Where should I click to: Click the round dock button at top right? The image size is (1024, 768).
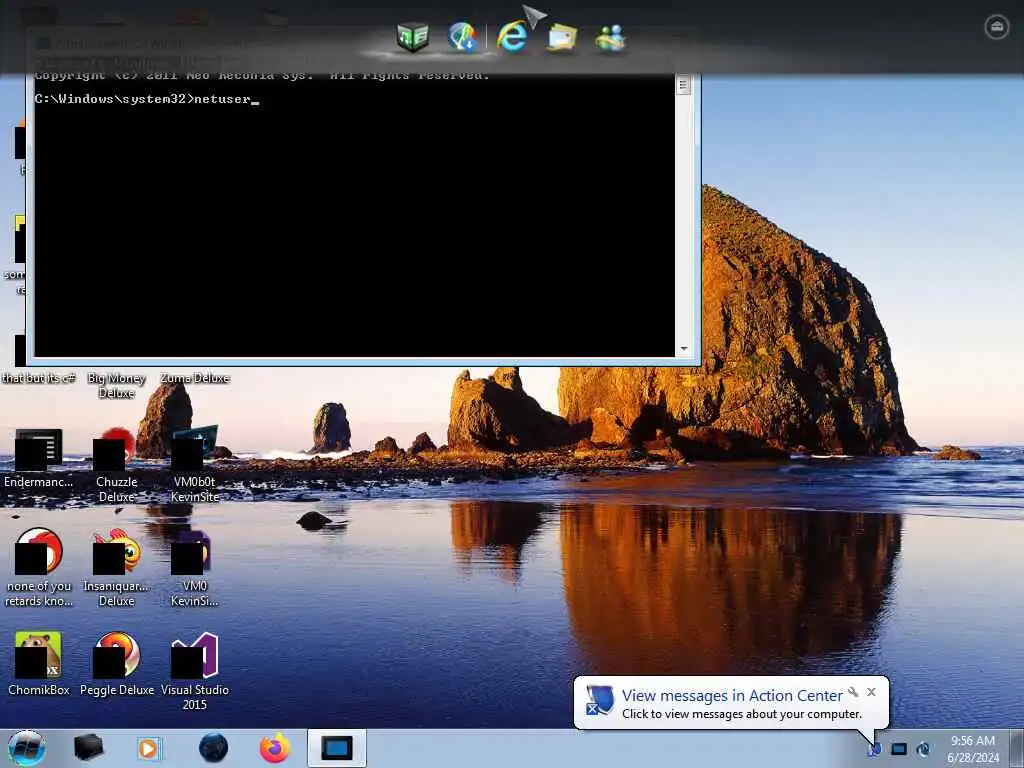coord(997,27)
